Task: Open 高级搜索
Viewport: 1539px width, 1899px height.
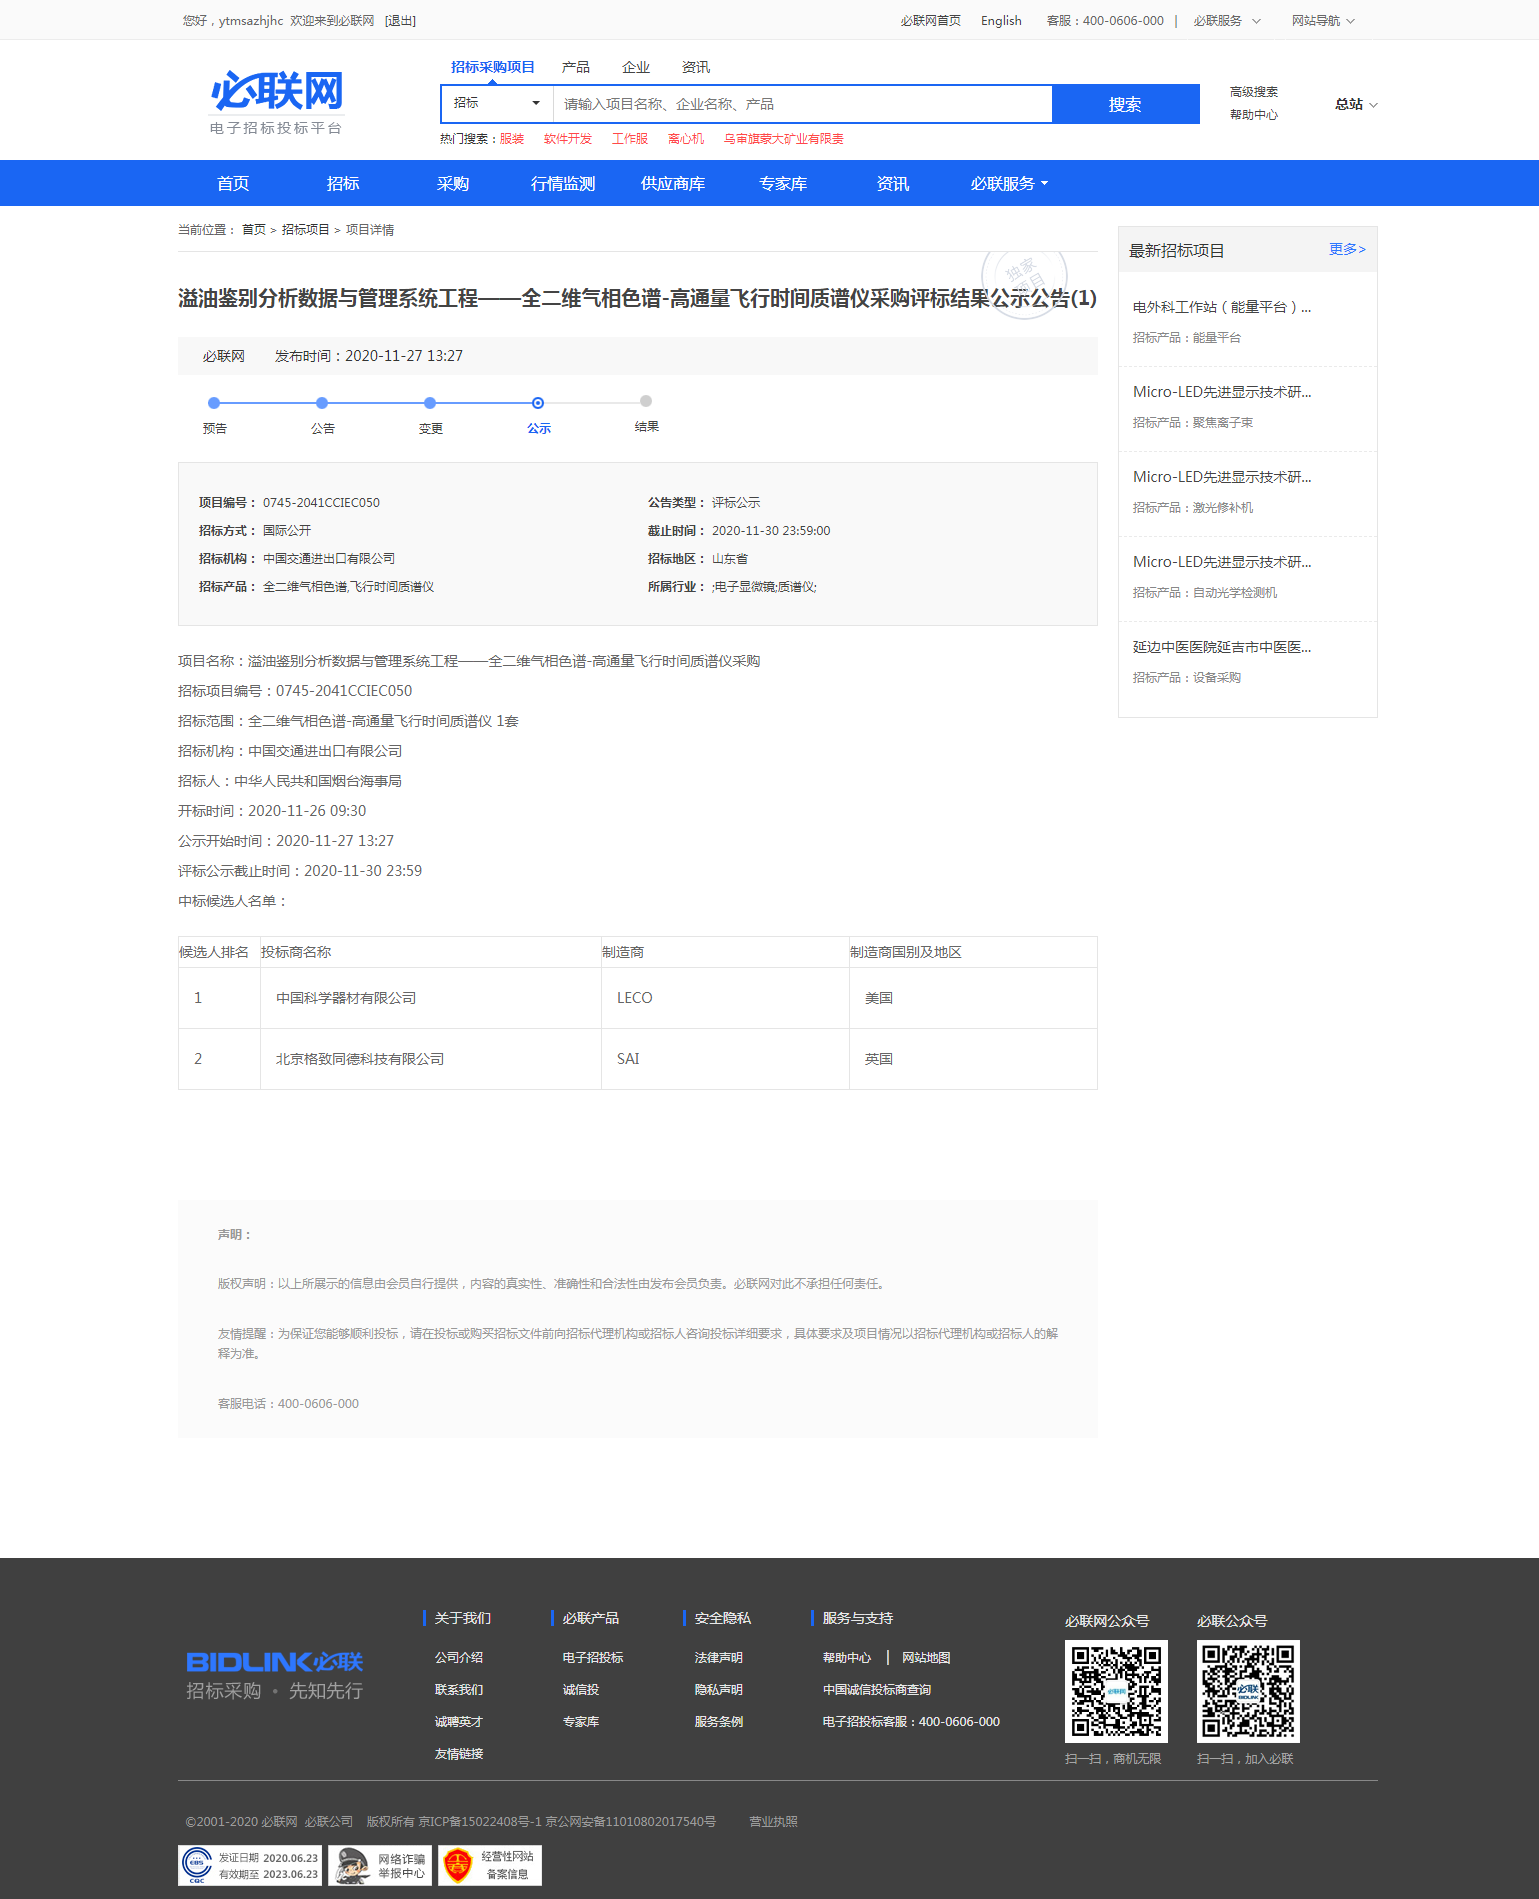Action: point(1254,92)
